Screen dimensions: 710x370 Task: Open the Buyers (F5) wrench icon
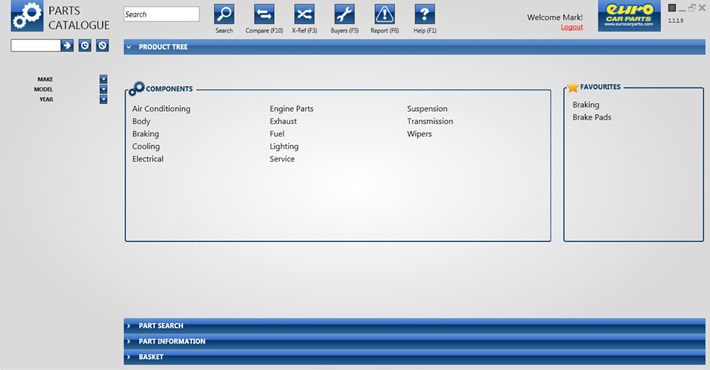click(345, 14)
